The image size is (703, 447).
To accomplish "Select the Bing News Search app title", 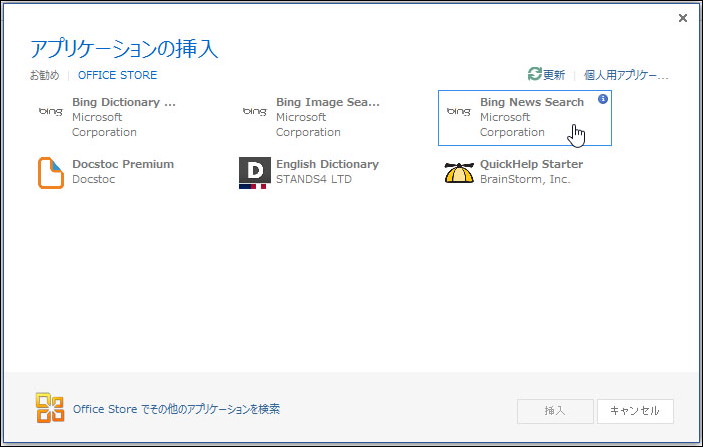I will click(532, 102).
